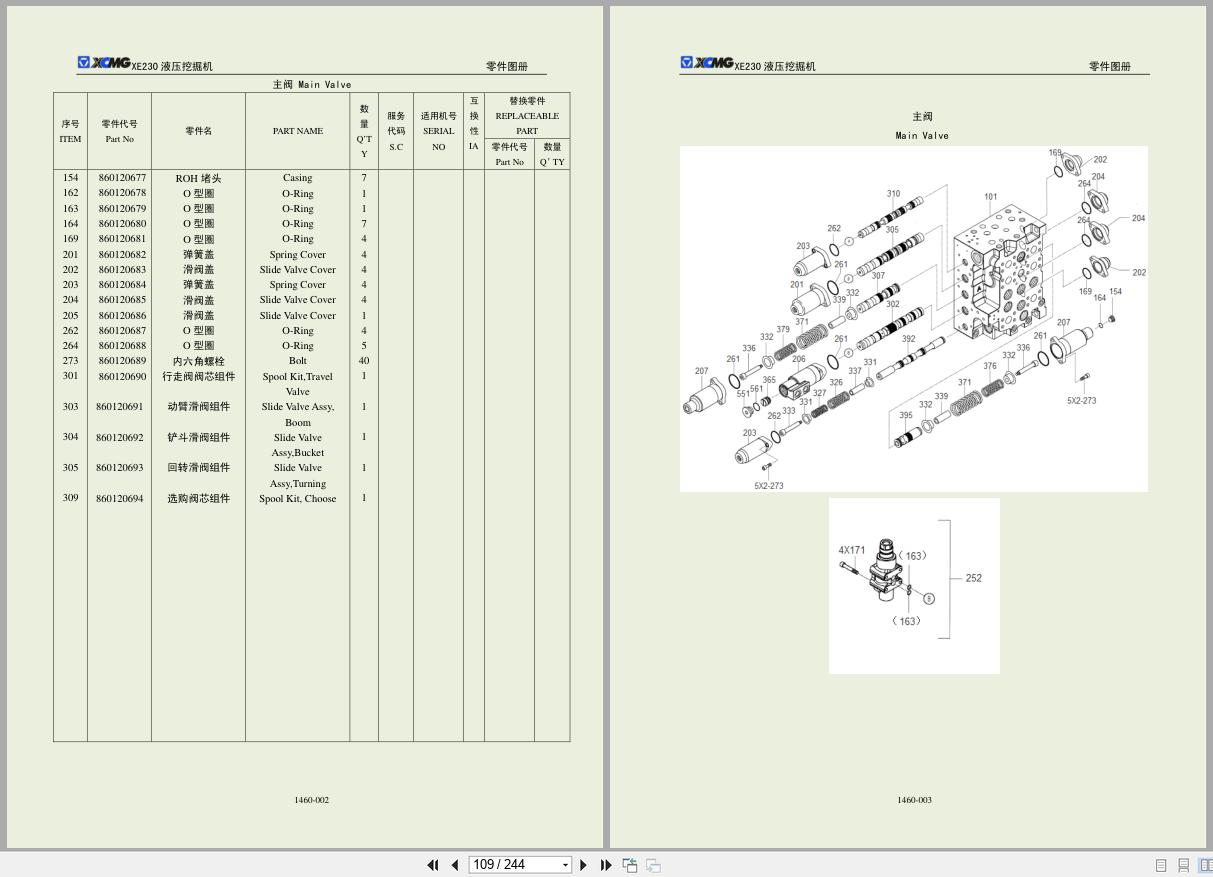This screenshot has height=877, width=1213.
Task: Click quantity 40 for the Bolt row
Action: click(364, 361)
